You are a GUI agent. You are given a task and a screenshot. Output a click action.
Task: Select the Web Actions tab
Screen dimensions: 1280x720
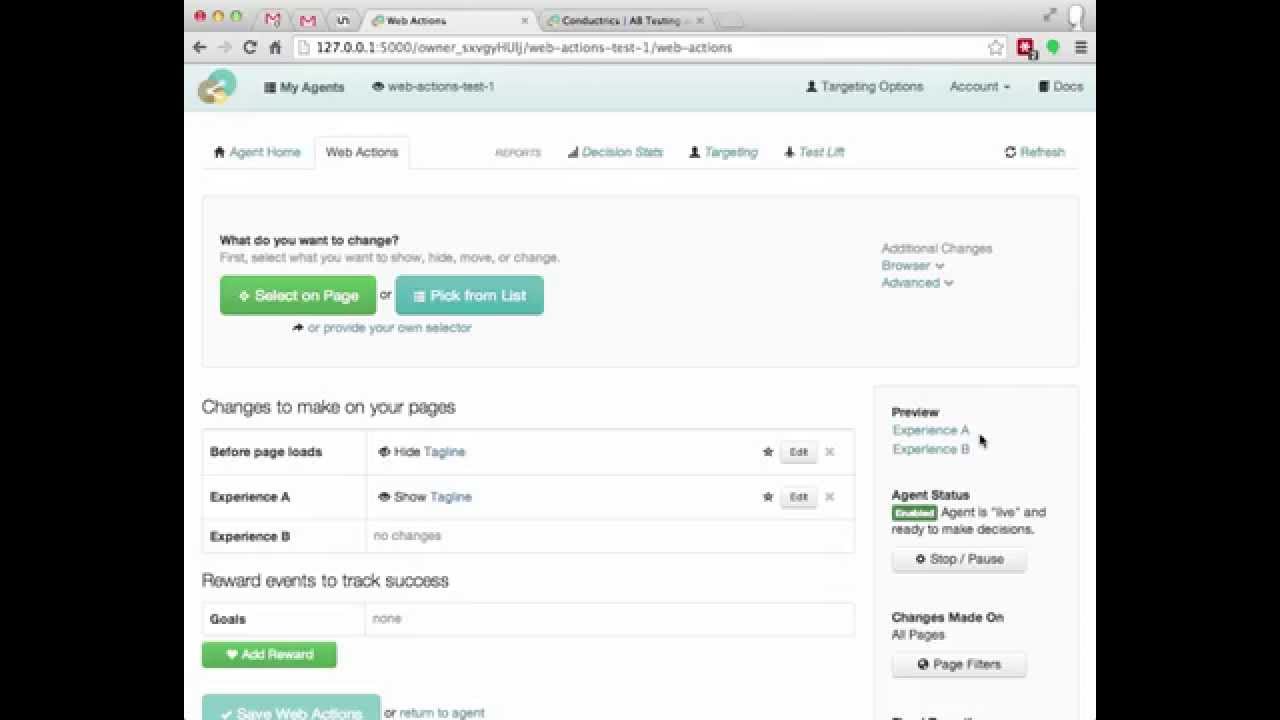click(362, 152)
